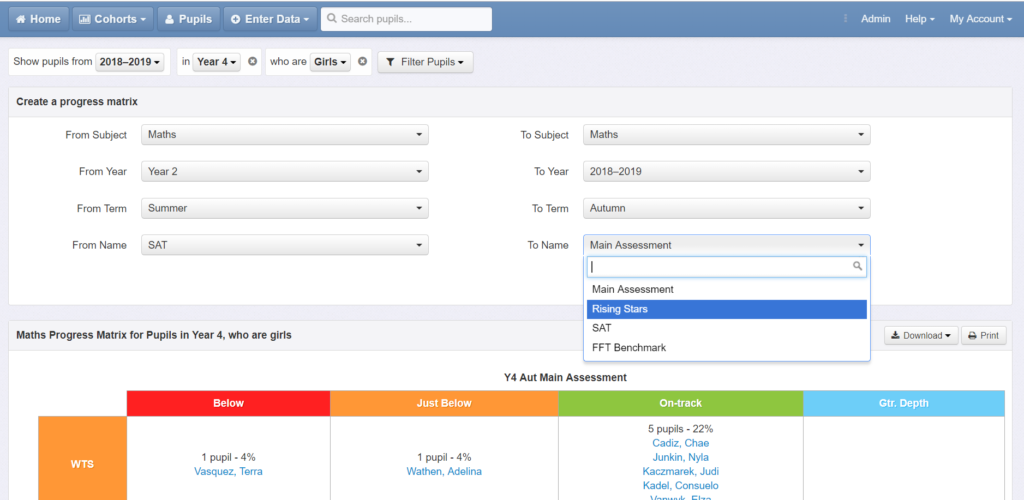
Task: Open pupil Kaczmarek, Judi
Action: (x=680, y=471)
